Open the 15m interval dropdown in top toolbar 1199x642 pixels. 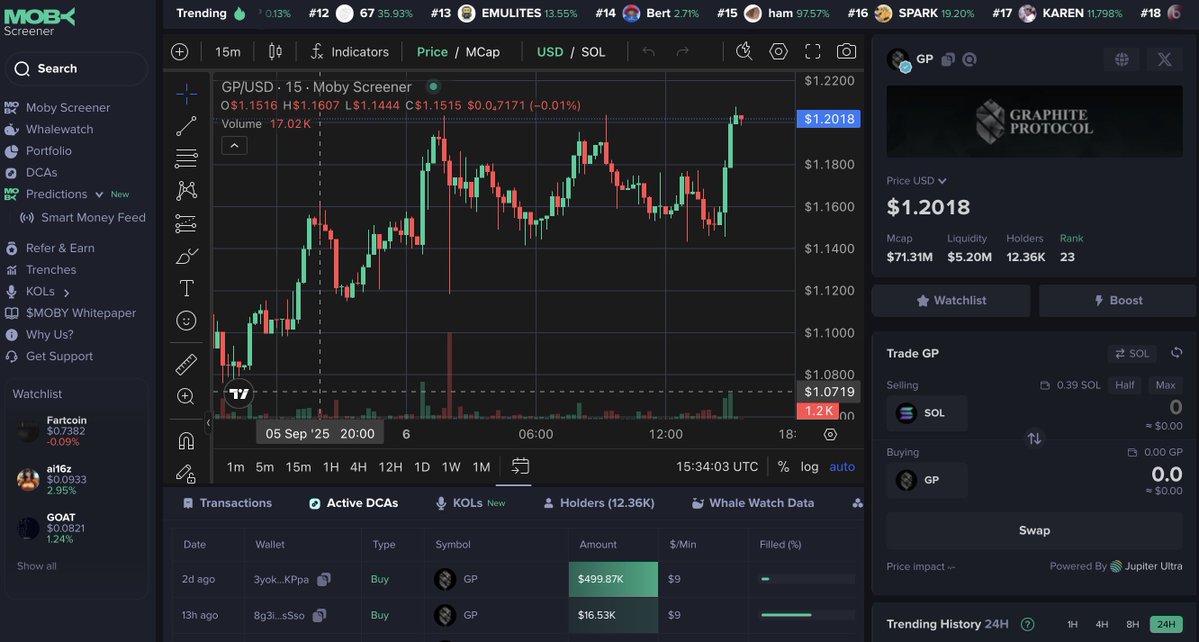click(228, 52)
